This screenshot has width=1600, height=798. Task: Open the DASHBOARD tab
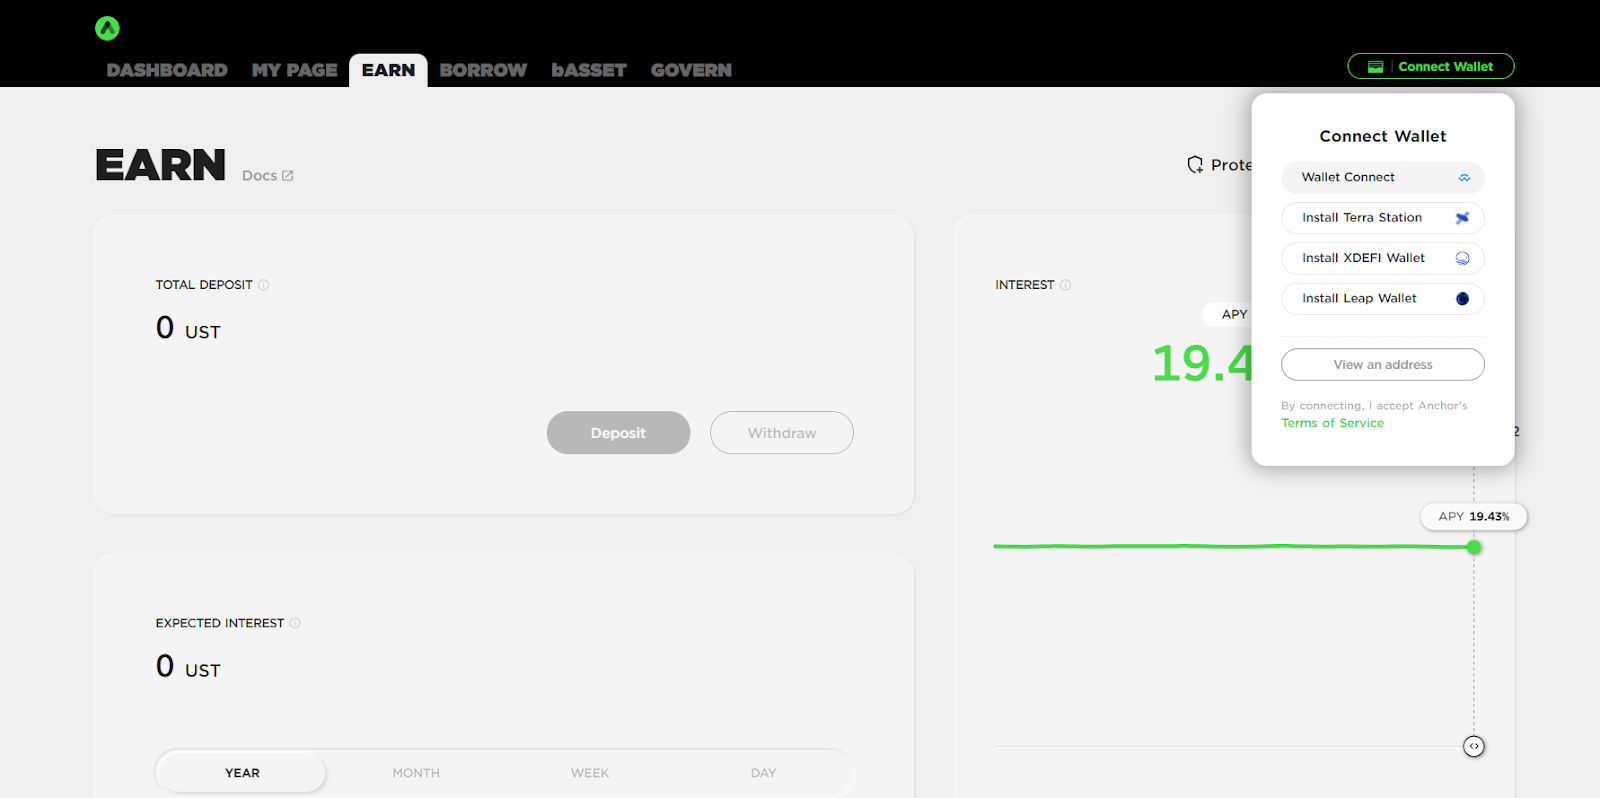point(167,70)
